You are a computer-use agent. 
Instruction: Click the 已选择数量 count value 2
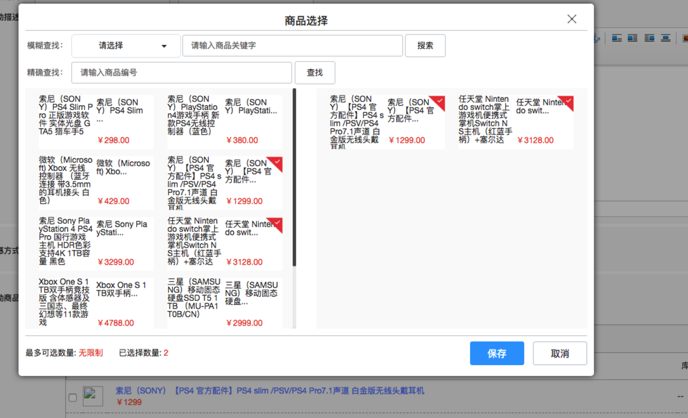(166, 353)
